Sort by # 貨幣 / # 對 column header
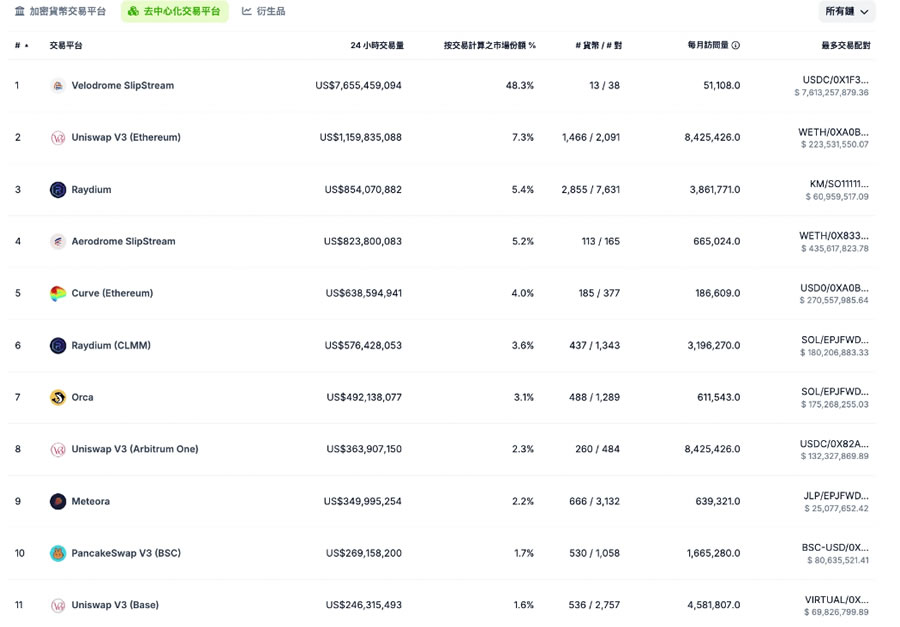The height and width of the screenshot is (627, 900). point(599,45)
